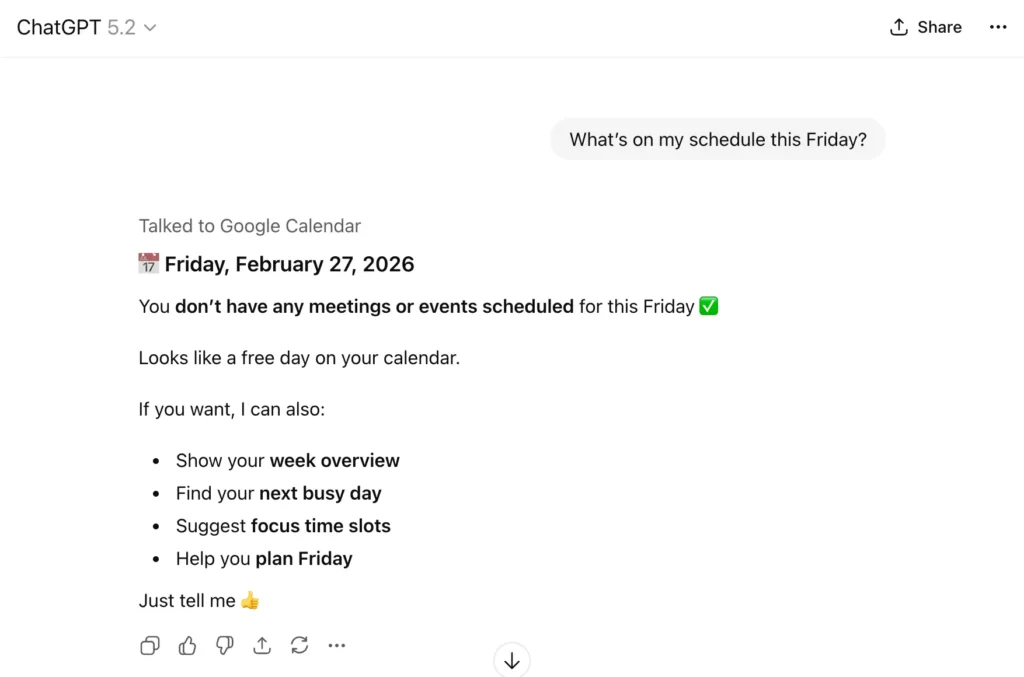
Task: Open the model menu from the title bar
Action: click(x=87, y=27)
